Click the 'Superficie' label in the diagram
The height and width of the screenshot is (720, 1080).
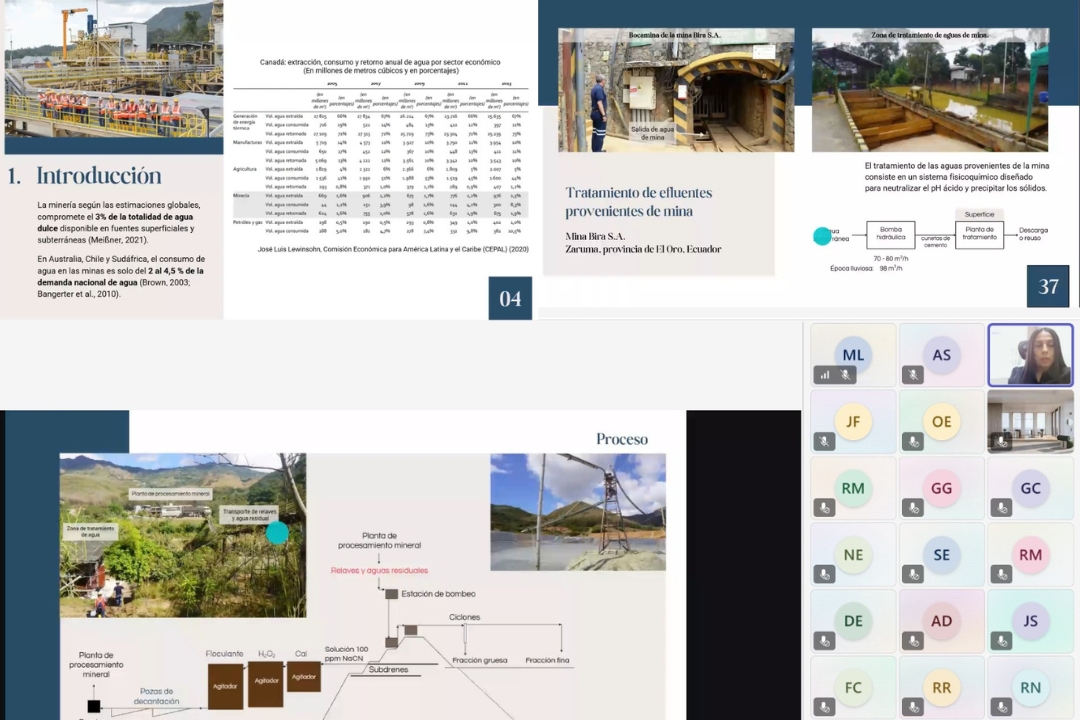click(979, 214)
